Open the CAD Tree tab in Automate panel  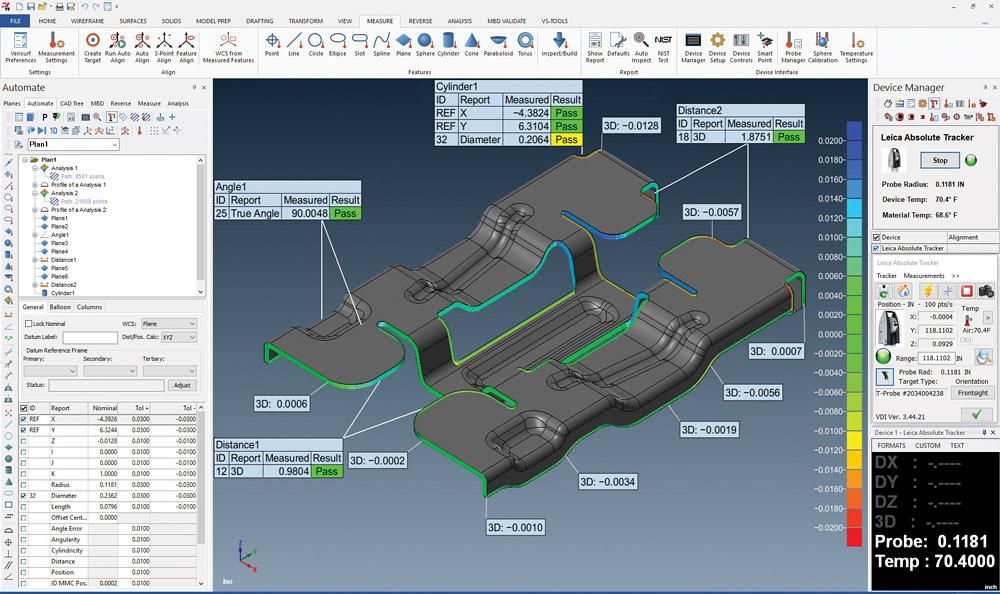coord(69,104)
